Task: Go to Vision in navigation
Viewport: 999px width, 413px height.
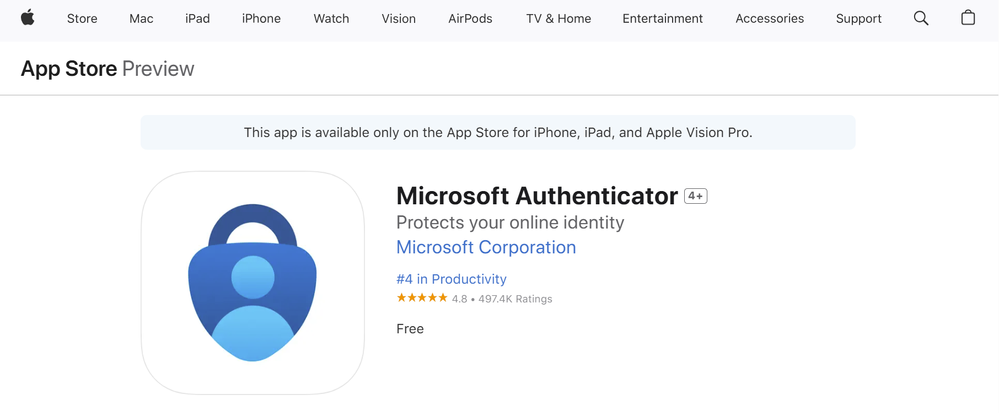Action: (x=399, y=18)
